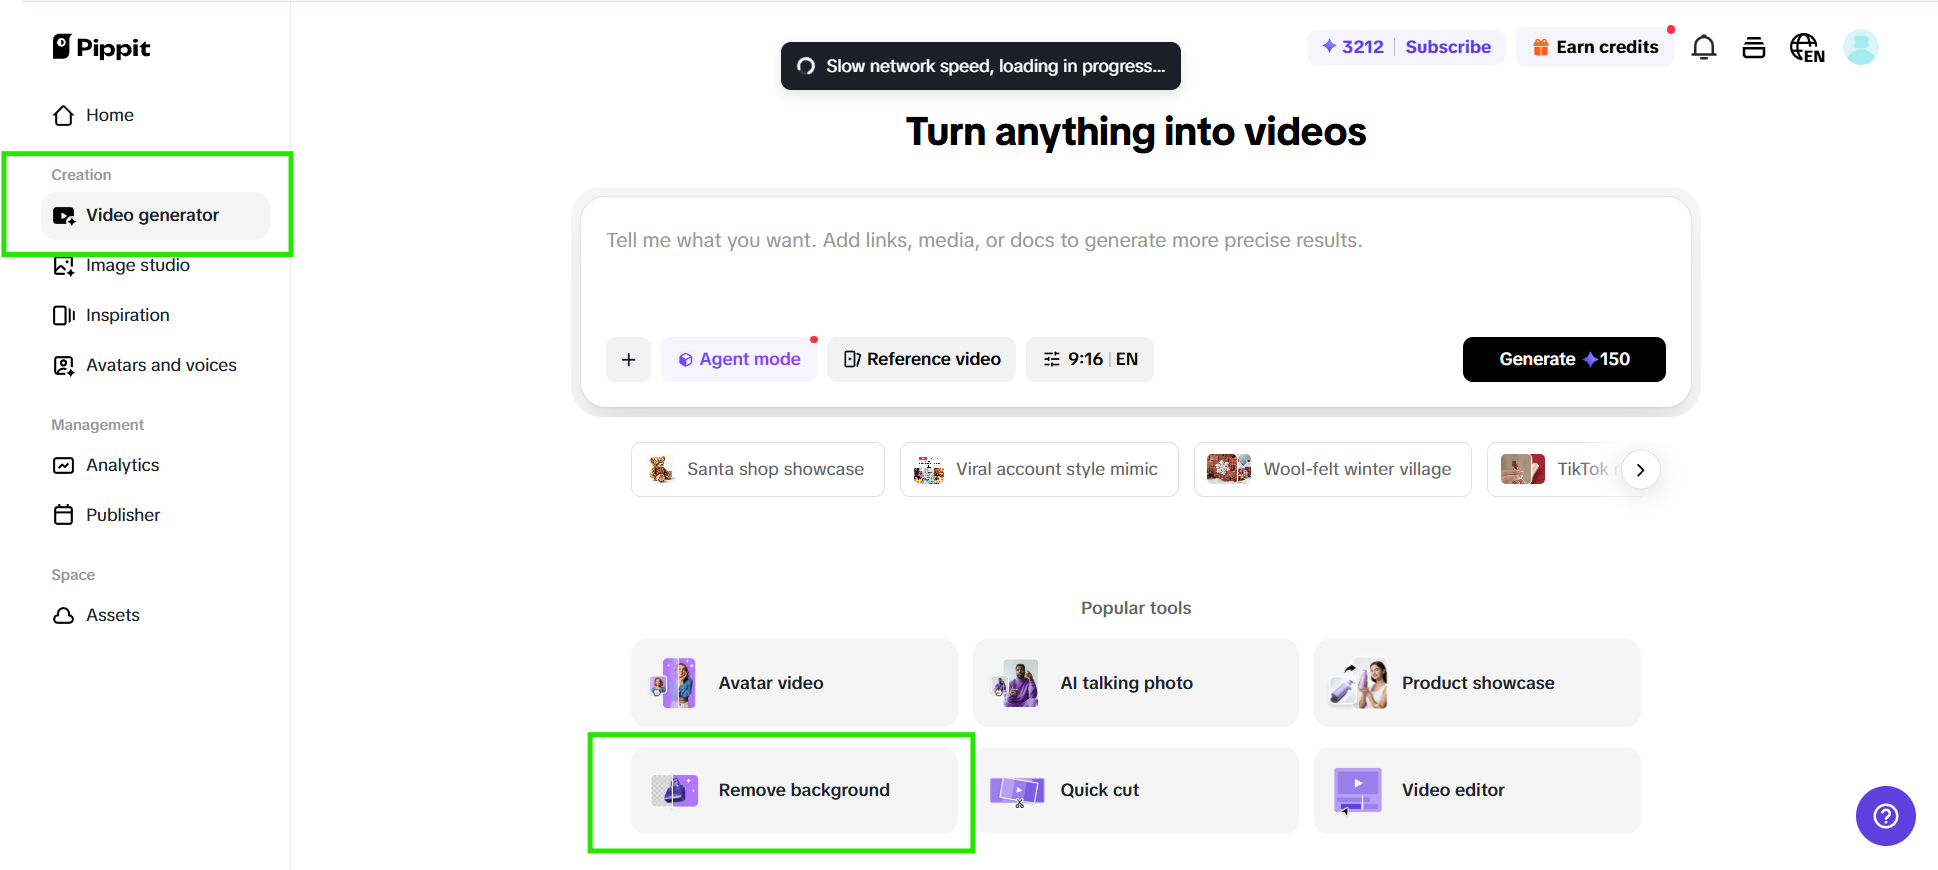Screen dimensions: 1938x870
Task: Click the Subscribe link
Action: (1447, 47)
